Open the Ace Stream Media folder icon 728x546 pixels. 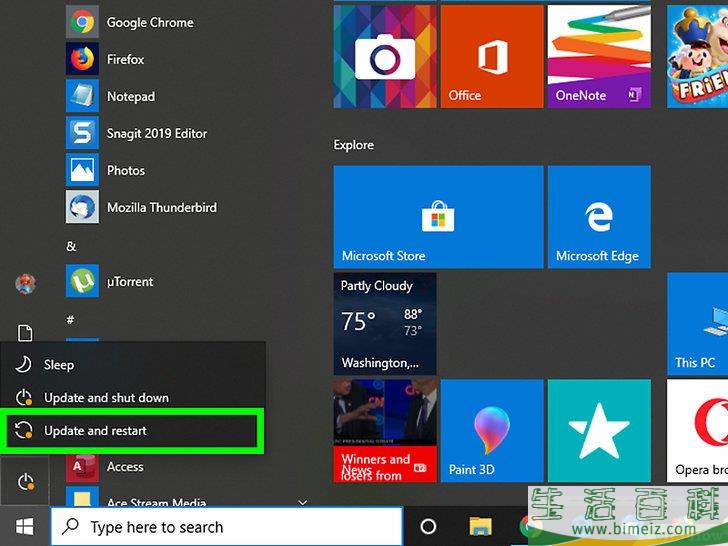[82, 497]
